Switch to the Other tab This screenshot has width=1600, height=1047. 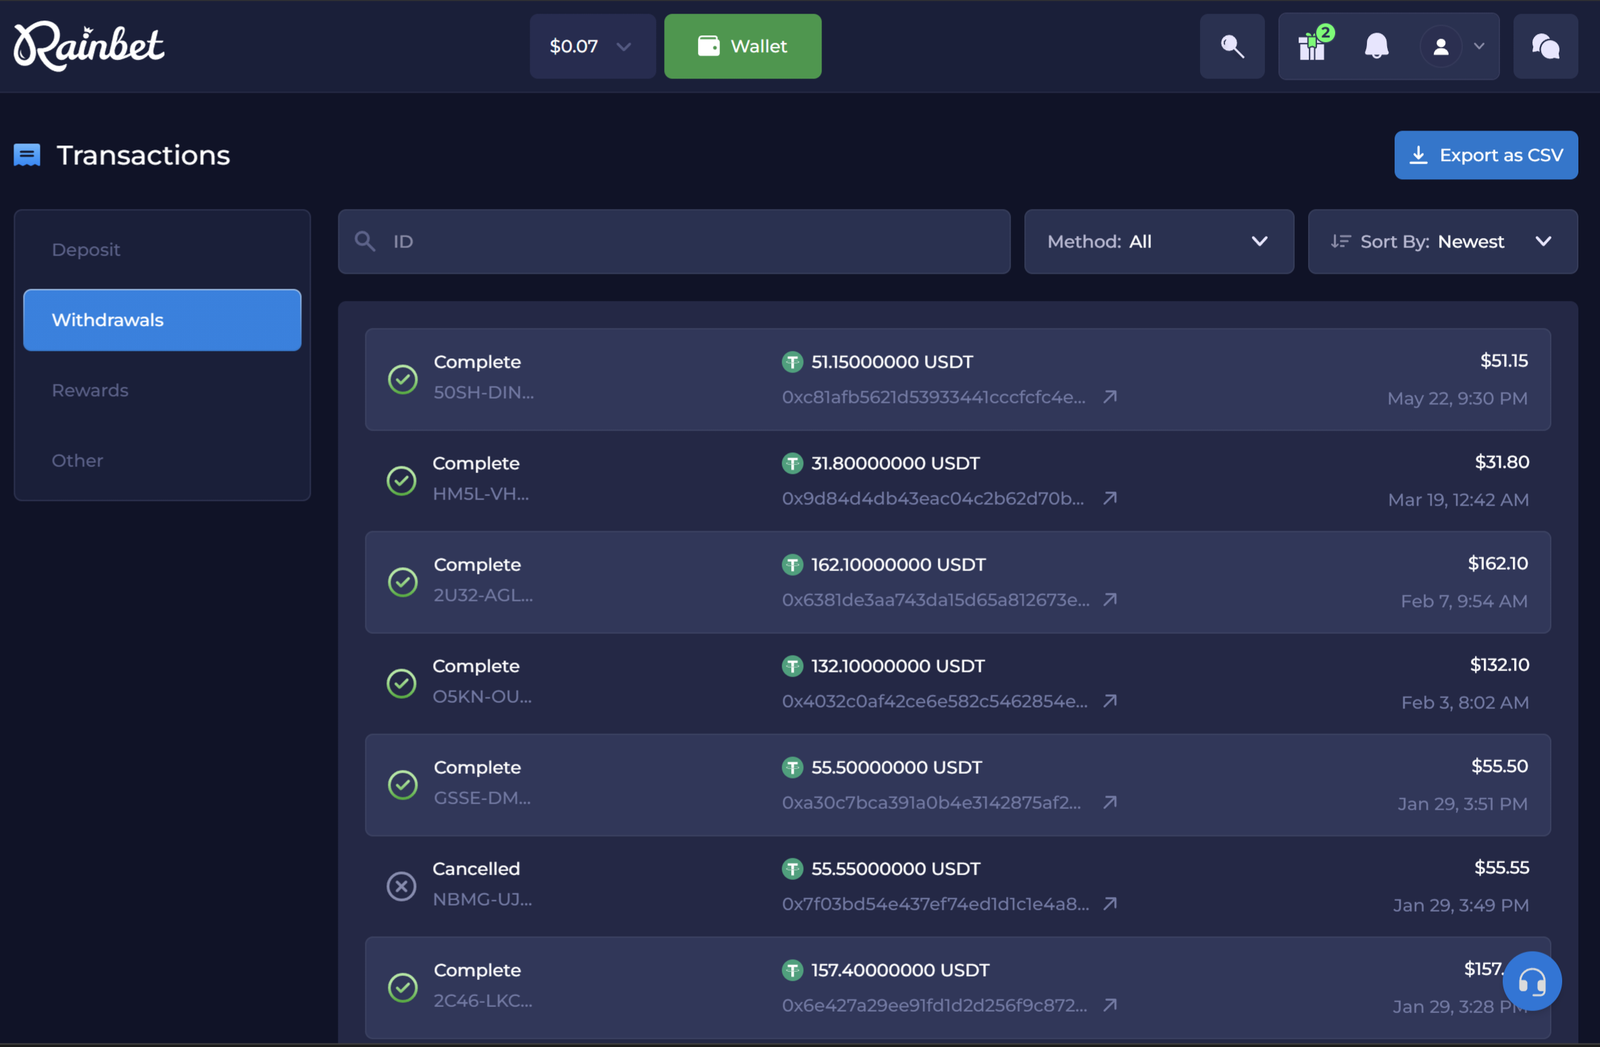coord(162,460)
